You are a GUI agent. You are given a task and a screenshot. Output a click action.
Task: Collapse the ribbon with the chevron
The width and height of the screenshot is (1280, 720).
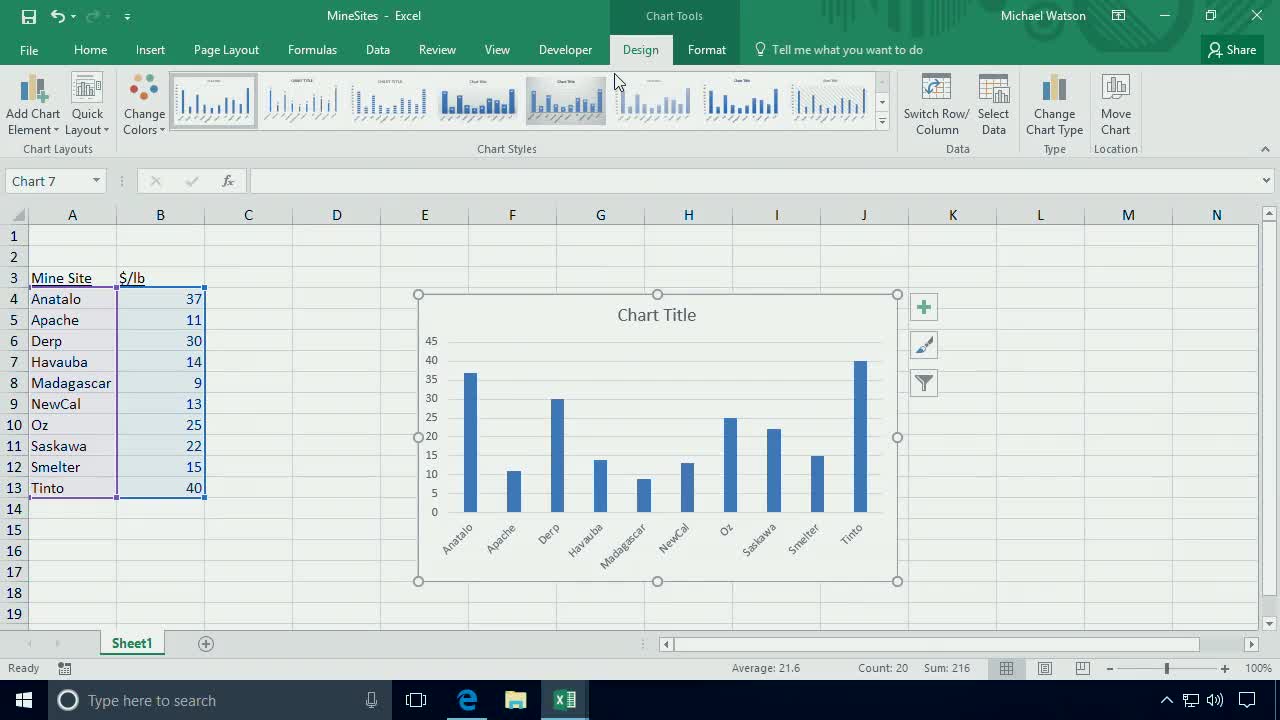point(1265,148)
